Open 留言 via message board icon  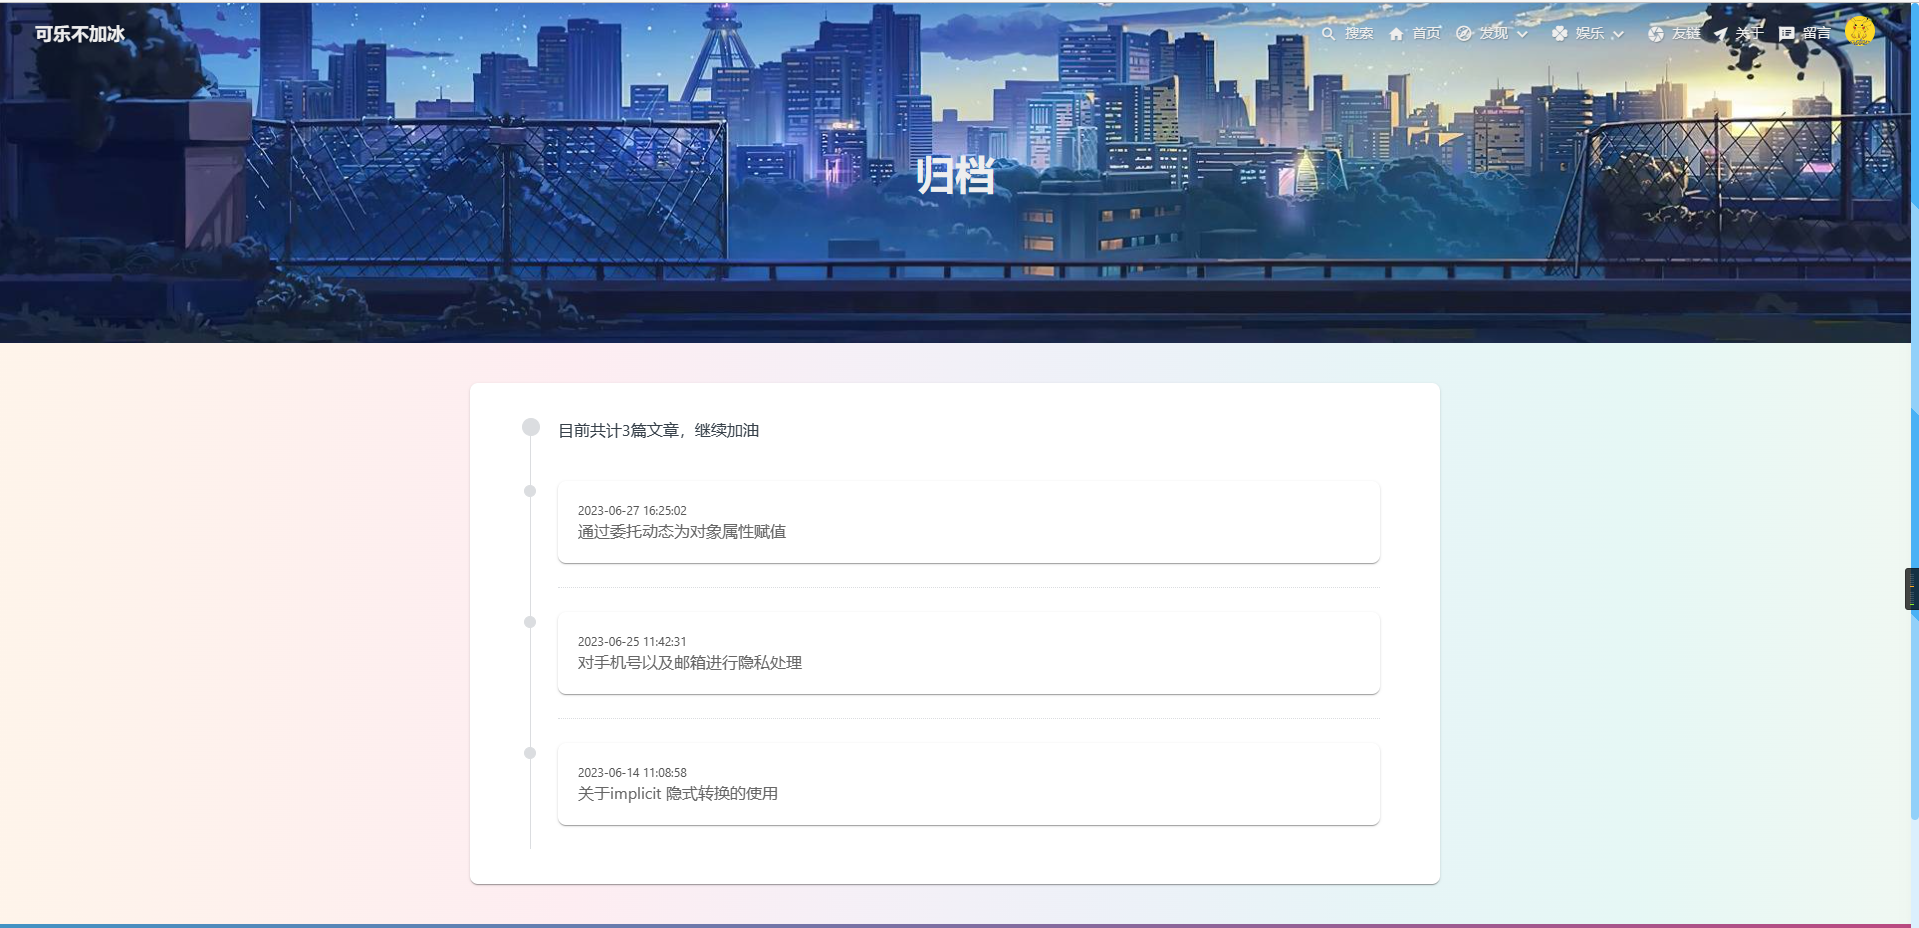tap(1786, 33)
